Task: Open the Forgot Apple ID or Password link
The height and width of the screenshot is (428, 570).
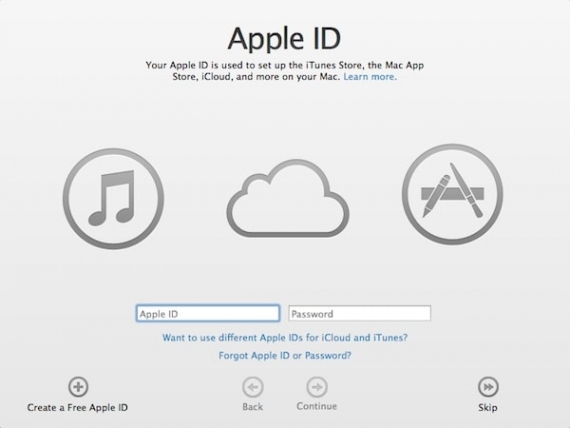Action: point(285,355)
